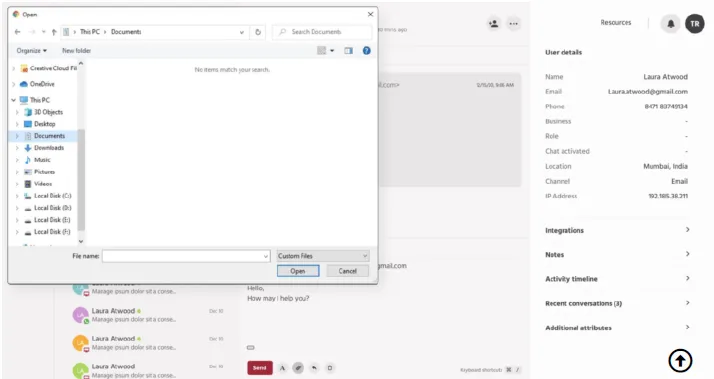714x379 pixels.
Task: Toggle the preview pane icon
Action: pos(348,51)
